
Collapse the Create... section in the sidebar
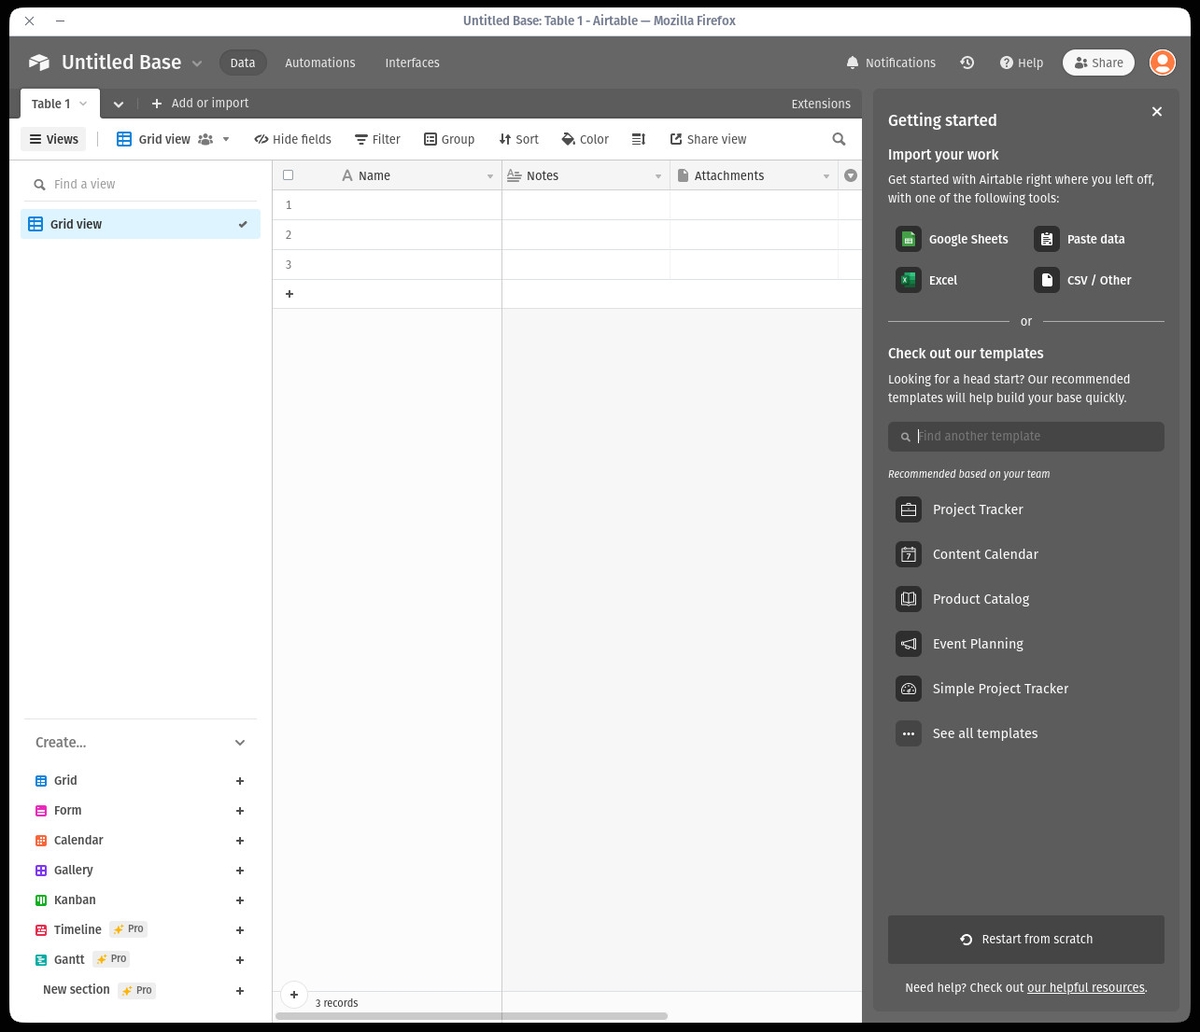(239, 742)
